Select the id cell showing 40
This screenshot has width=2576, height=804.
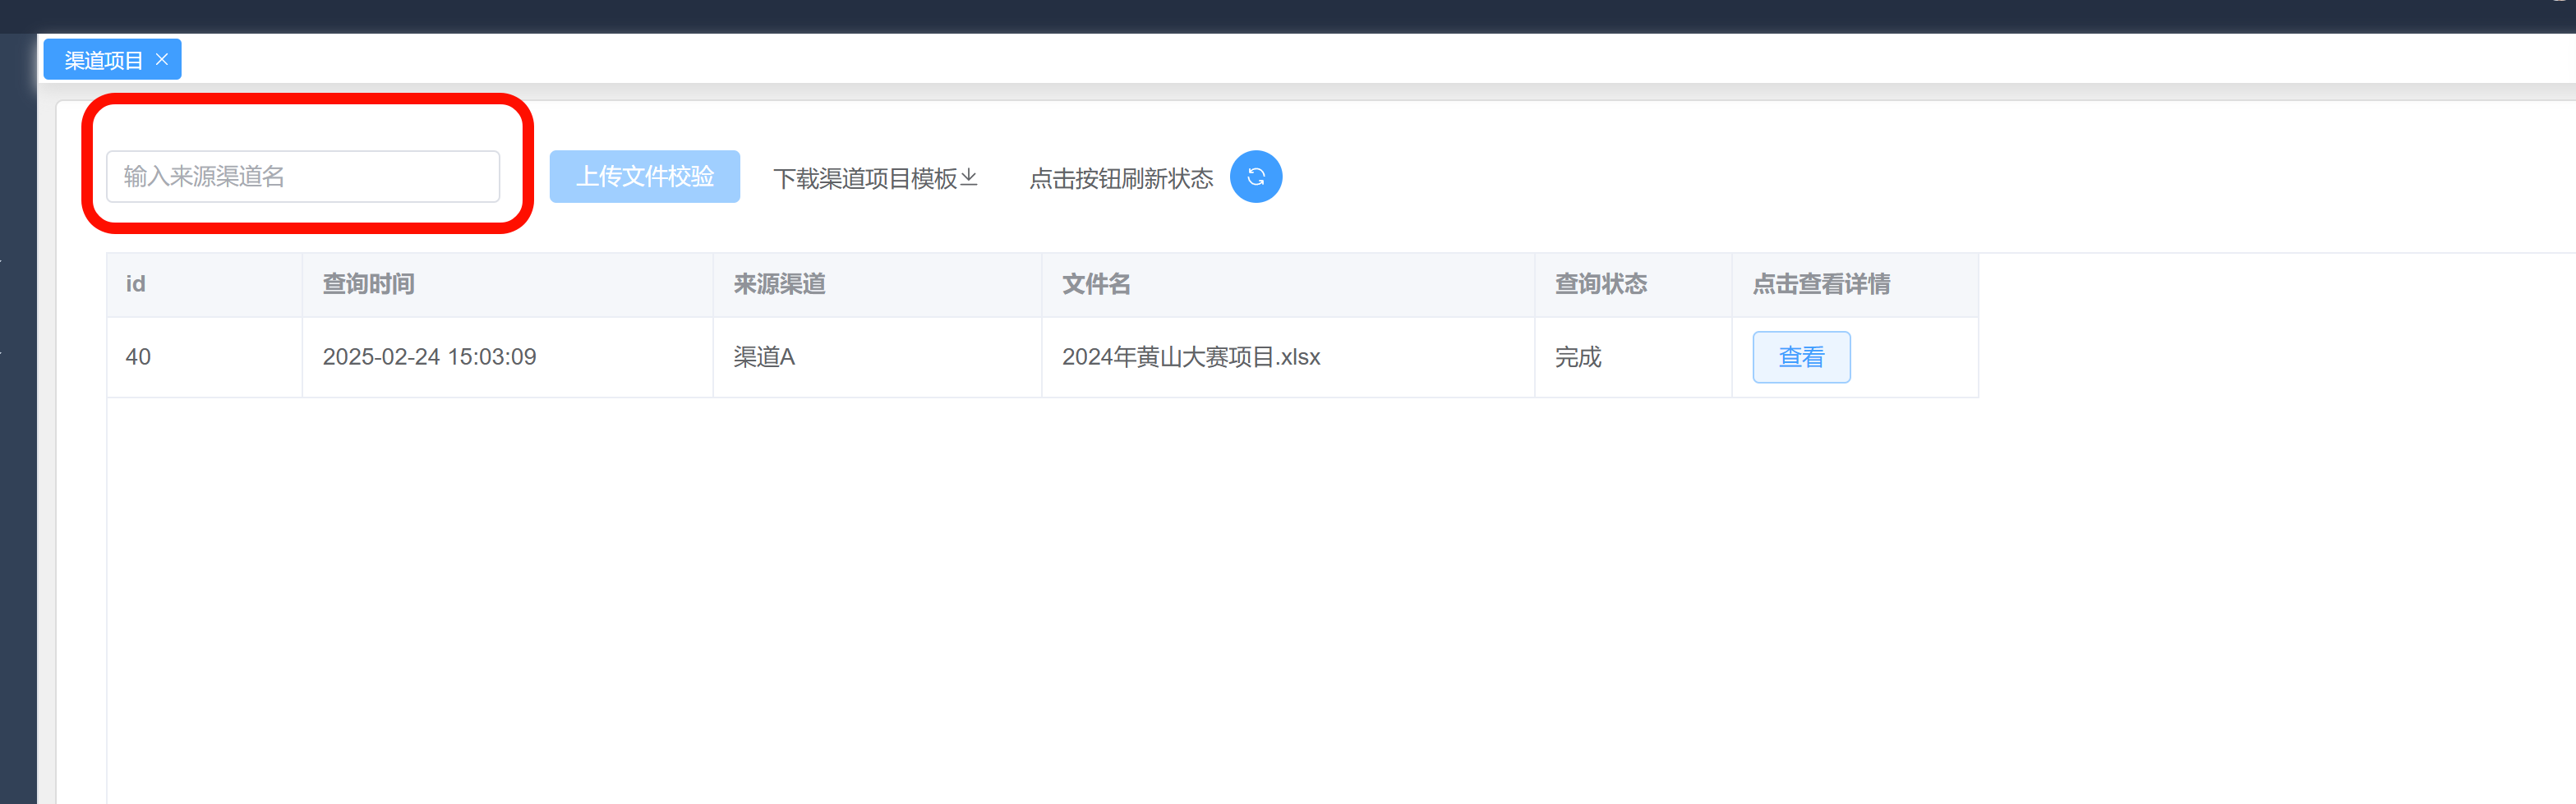[x=138, y=357]
